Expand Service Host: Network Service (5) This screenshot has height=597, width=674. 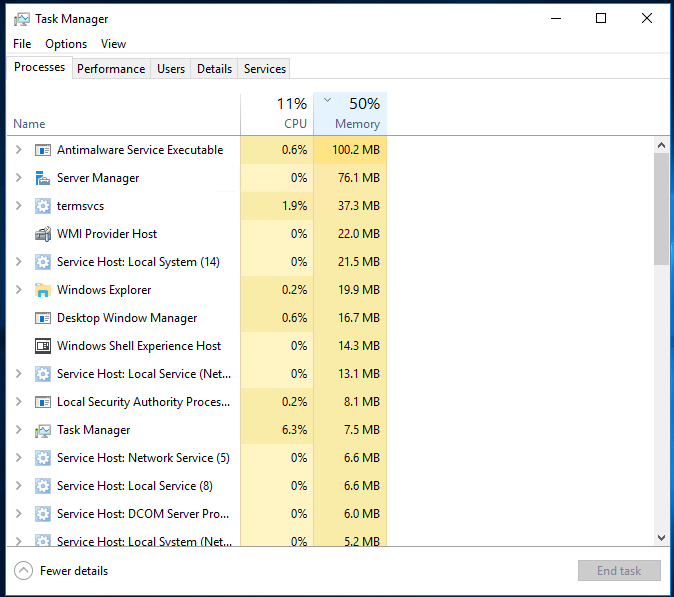(x=18, y=458)
